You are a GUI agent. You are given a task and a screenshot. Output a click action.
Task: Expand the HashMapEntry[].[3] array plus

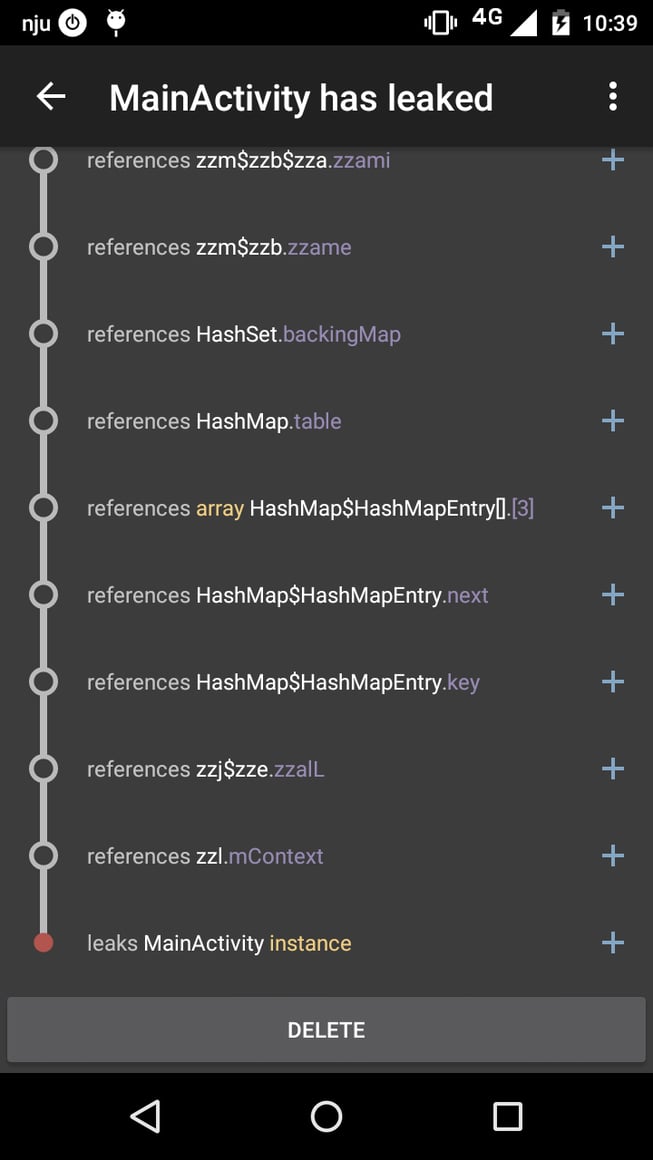pos(612,508)
